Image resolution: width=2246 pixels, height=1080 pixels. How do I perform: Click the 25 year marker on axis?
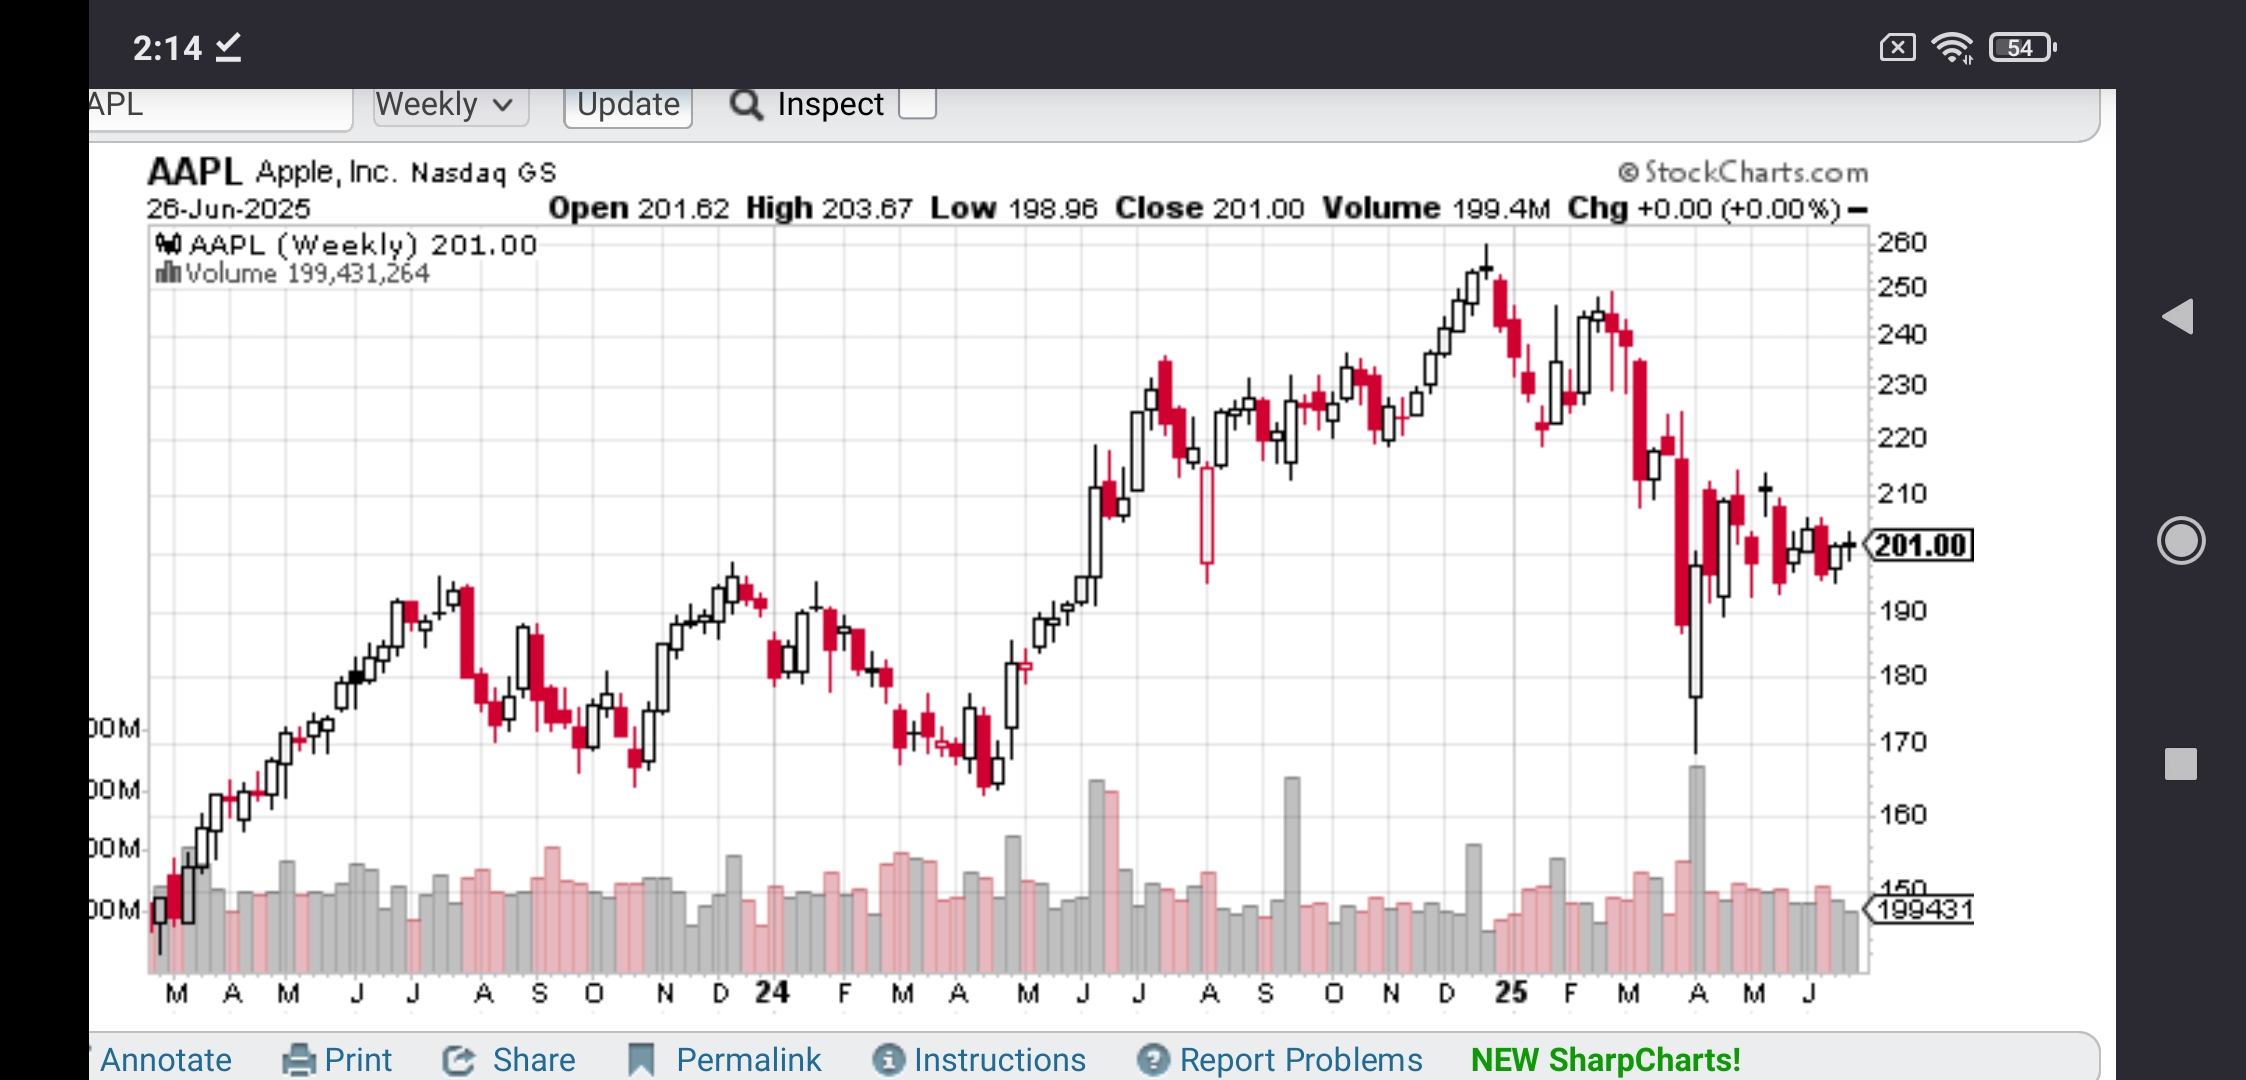point(1511,993)
